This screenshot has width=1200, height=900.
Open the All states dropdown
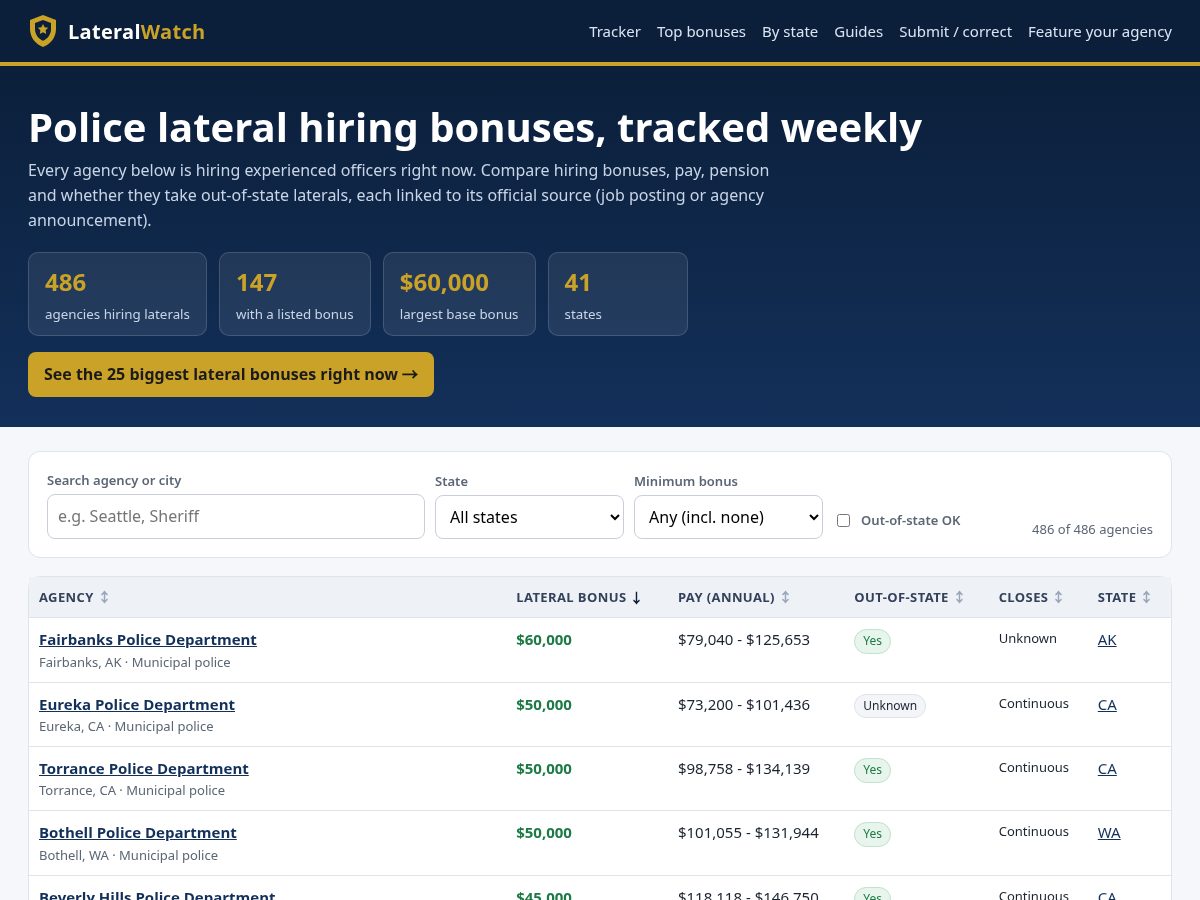point(529,517)
